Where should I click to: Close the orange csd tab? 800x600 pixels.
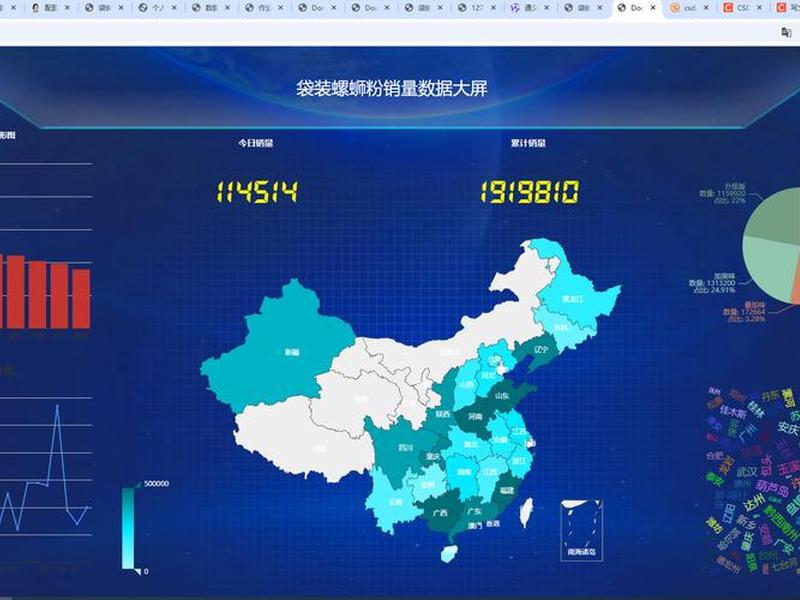coord(706,8)
